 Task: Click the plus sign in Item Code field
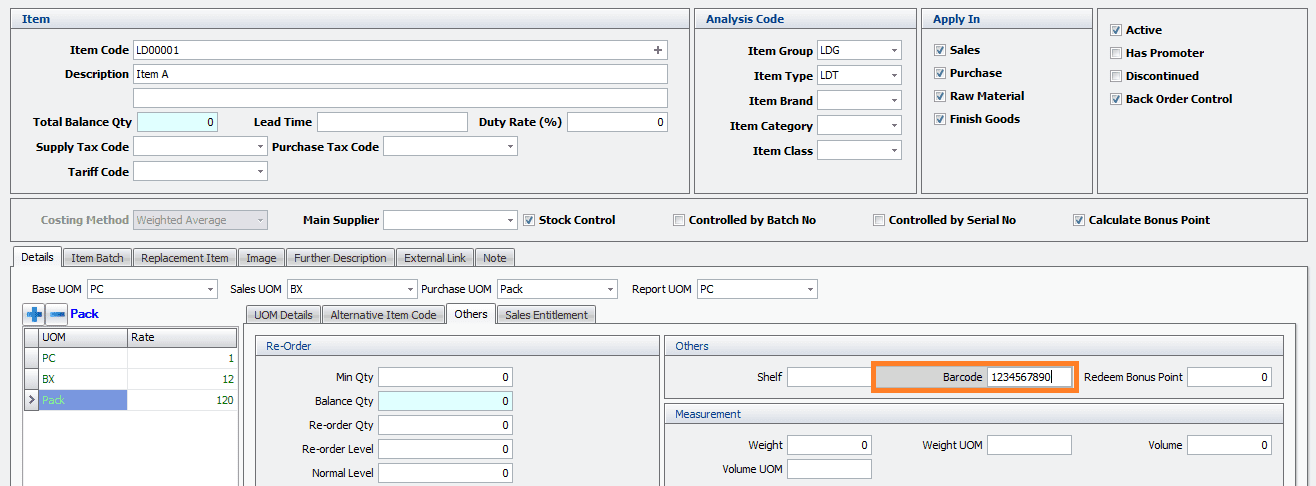[657, 50]
